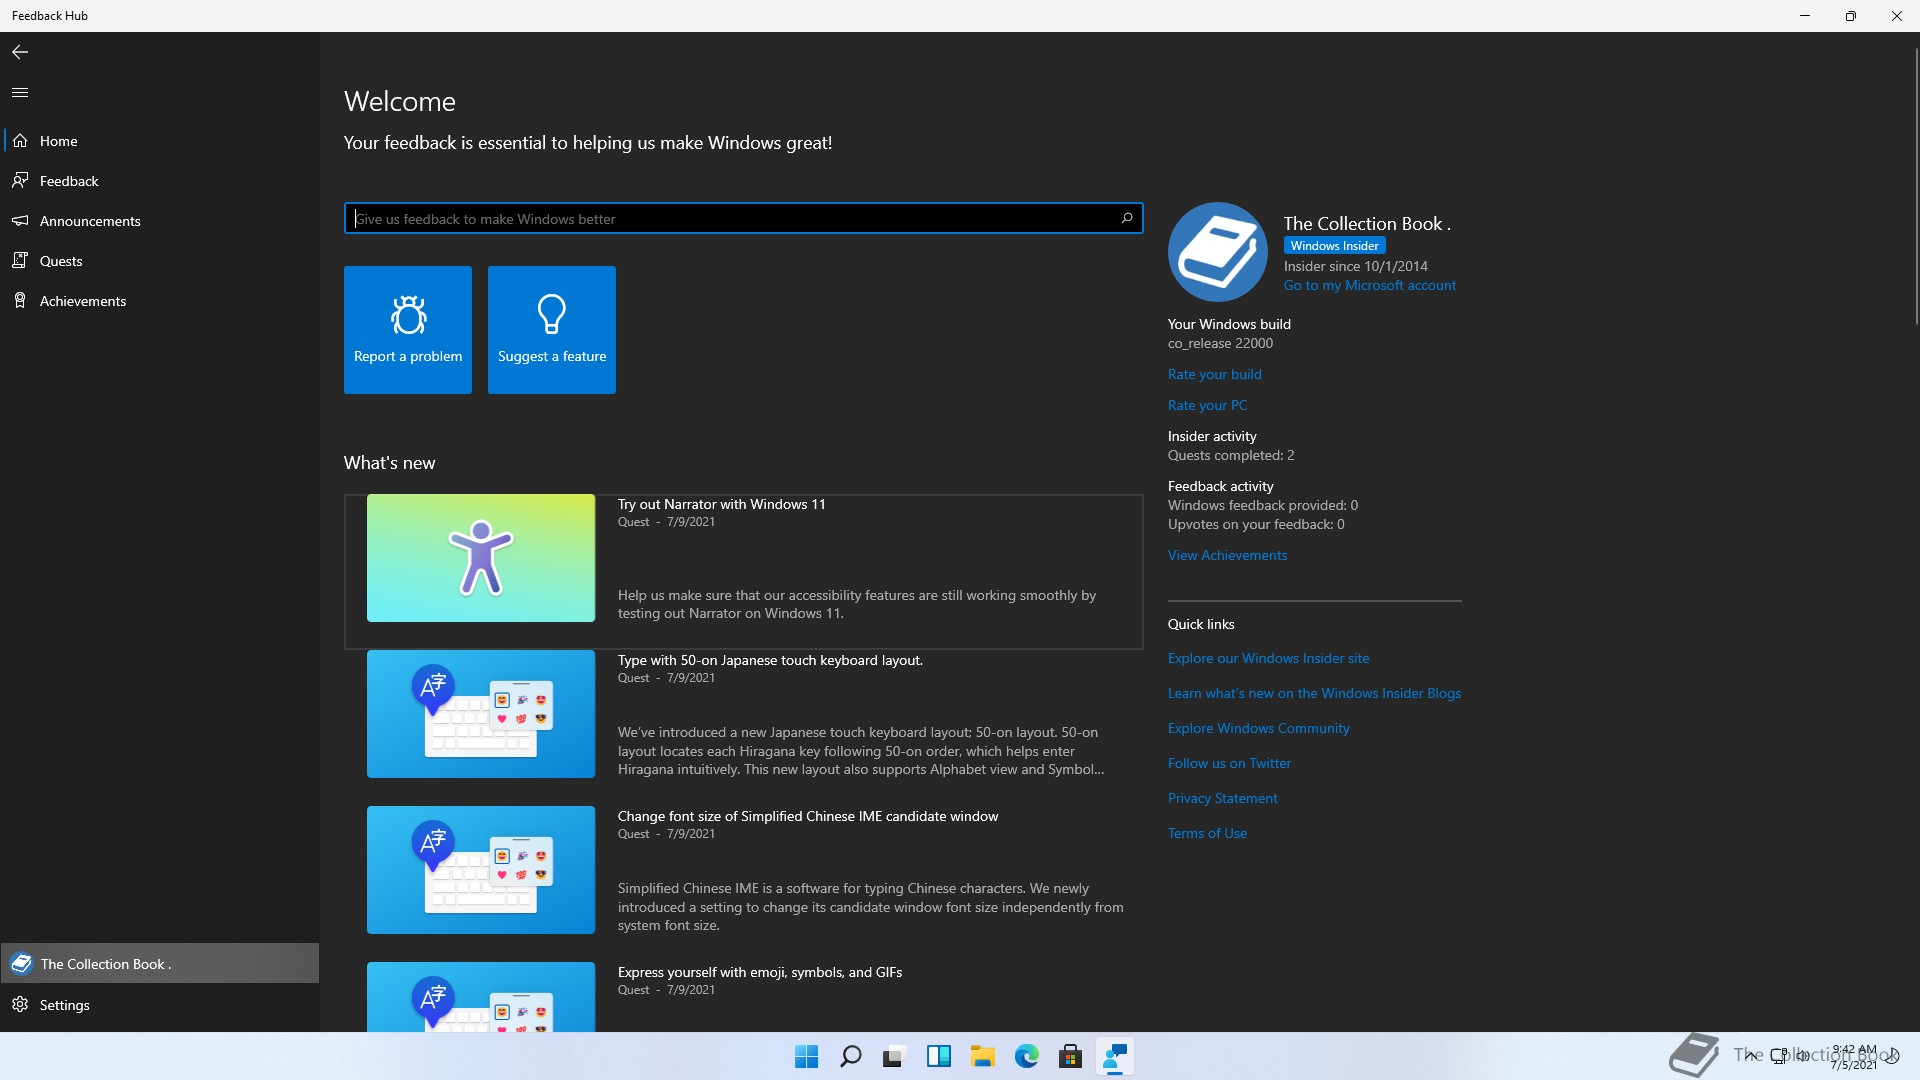Open Explore Windows Community link

click(1258, 728)
